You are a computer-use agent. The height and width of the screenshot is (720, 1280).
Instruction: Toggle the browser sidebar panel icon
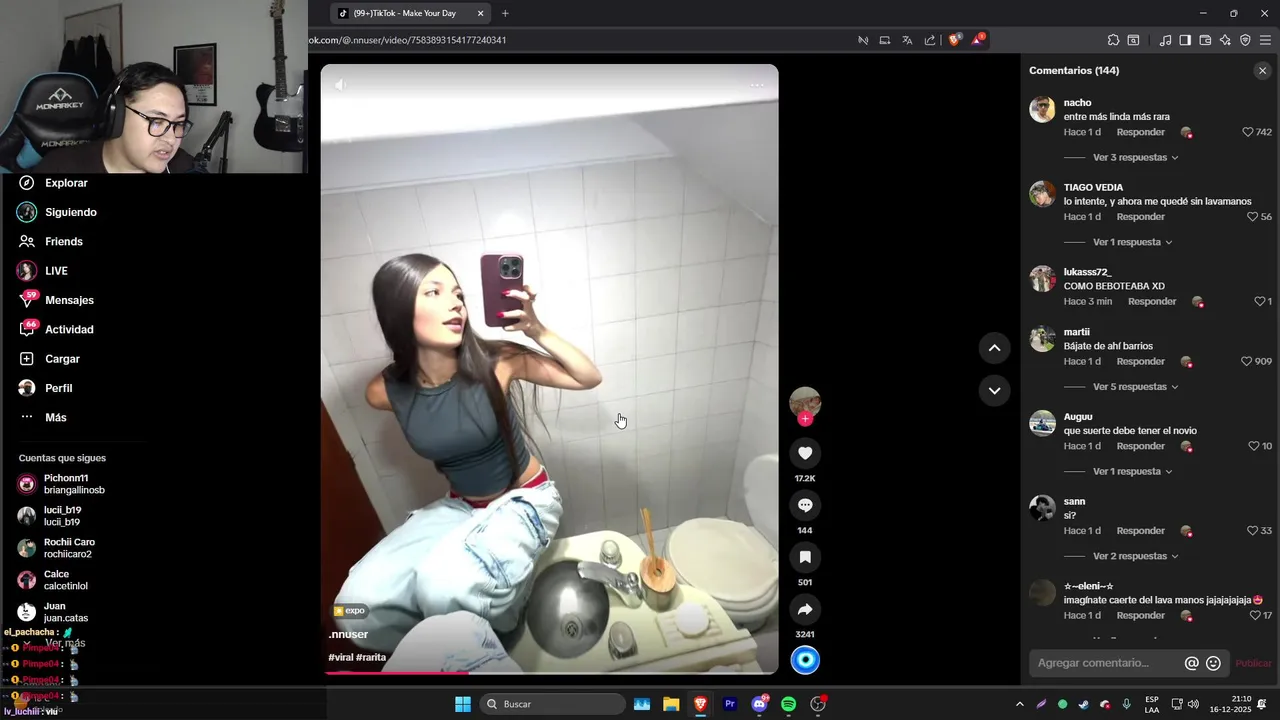[1185, 40]
